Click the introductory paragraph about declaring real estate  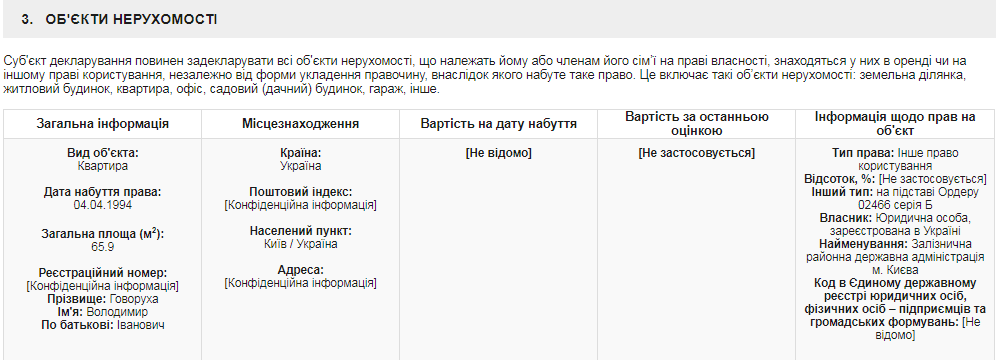pyautogui.click(x=485, y=75)
